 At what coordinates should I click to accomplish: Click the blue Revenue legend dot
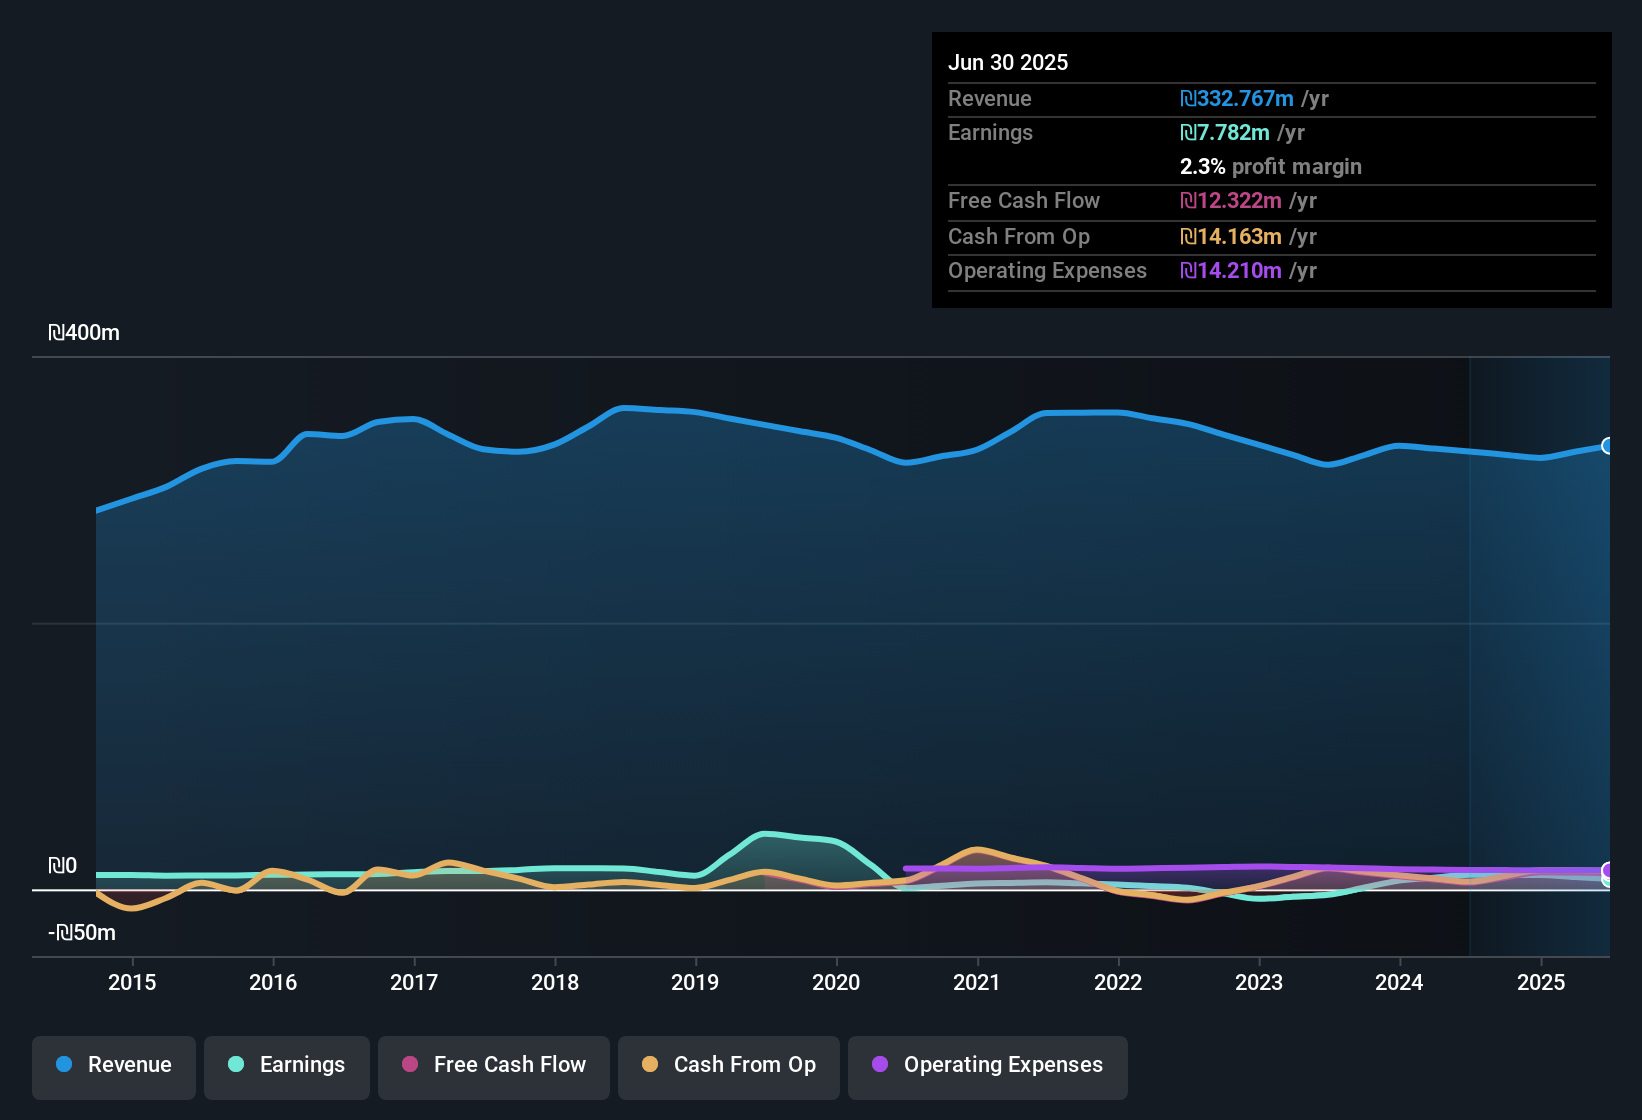point(63,1065)
